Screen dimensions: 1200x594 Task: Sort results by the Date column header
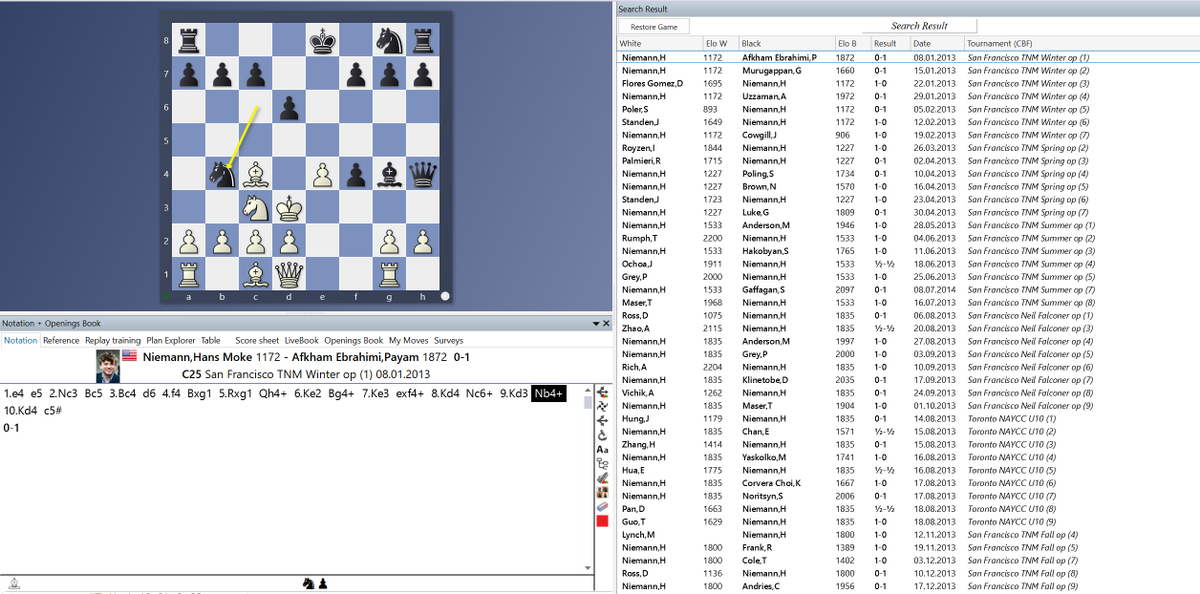[936, 44]
